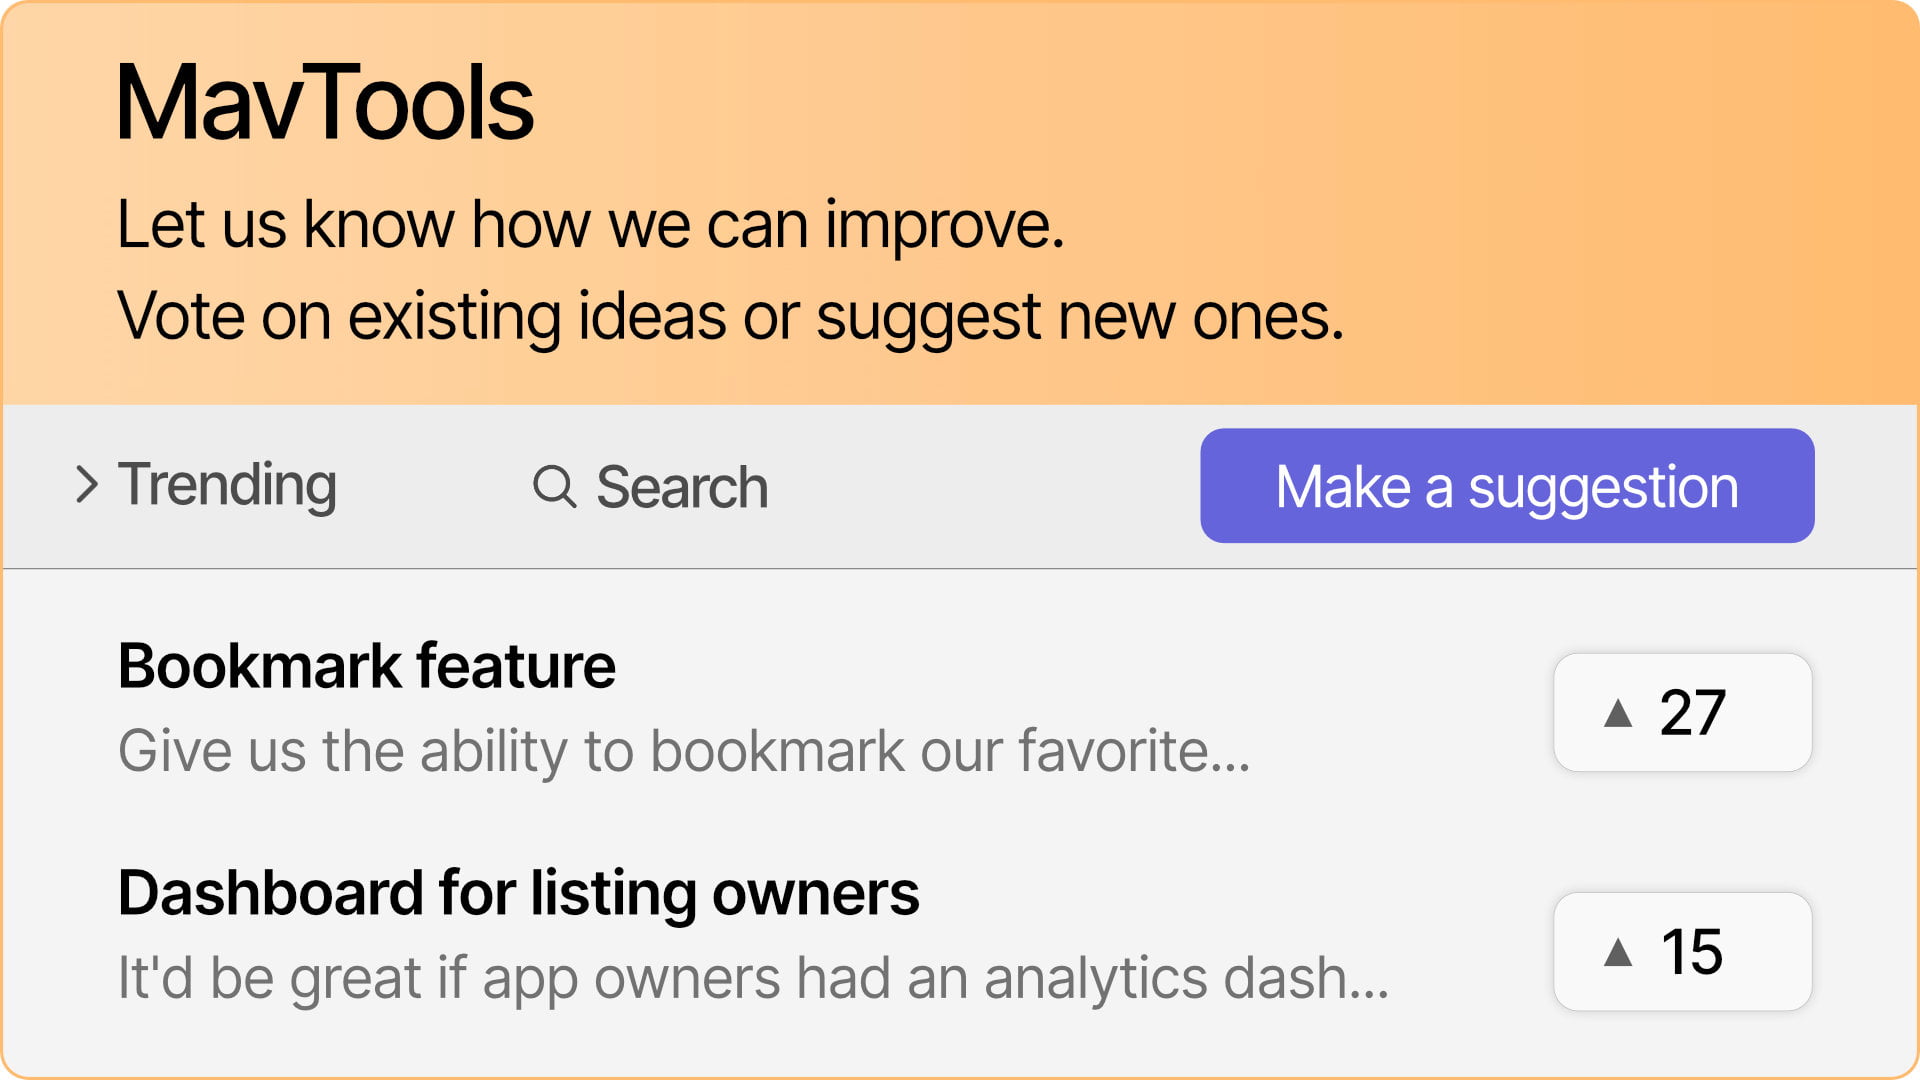Screen dimensions: 1920x1080
Task: Click the arrow icon inside the 27 vote button
Action: tap(1617, 712)
